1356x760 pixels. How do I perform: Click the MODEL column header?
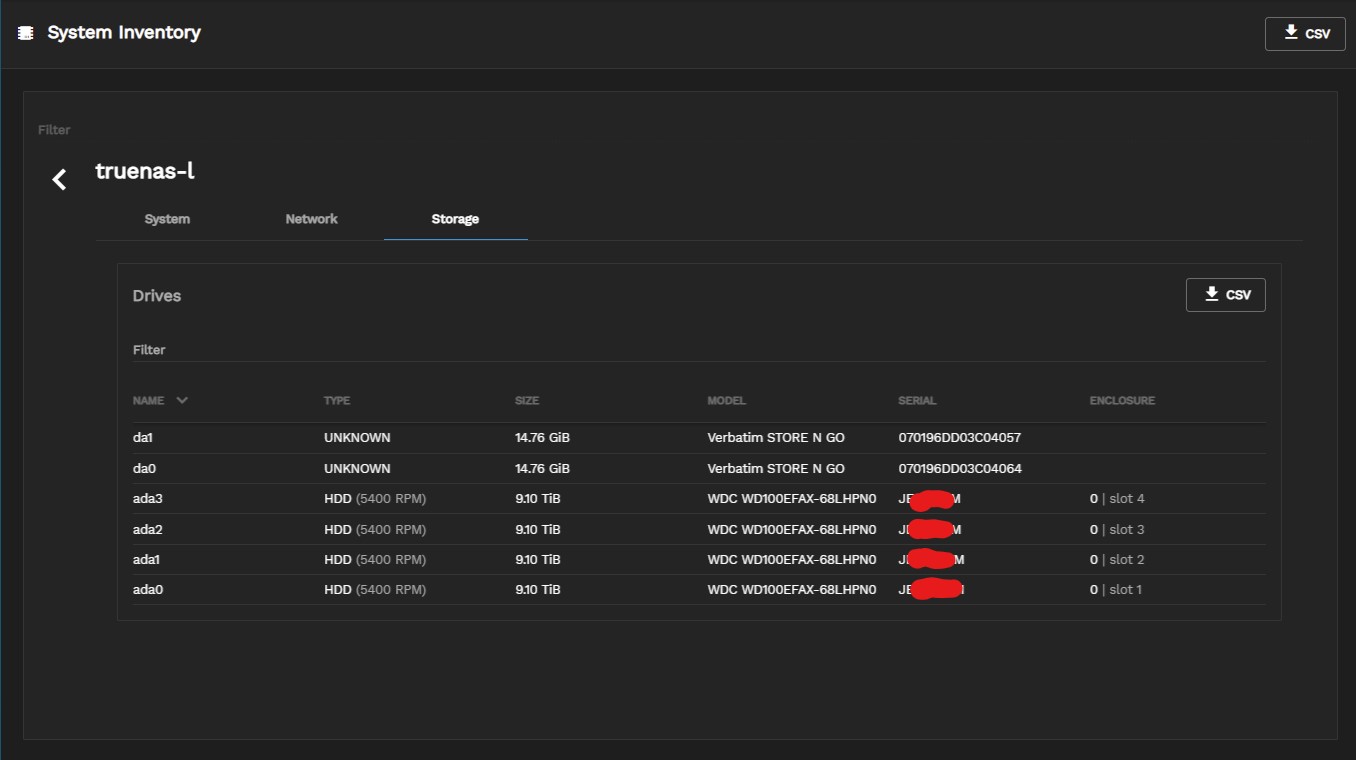(x=727, y=401)
